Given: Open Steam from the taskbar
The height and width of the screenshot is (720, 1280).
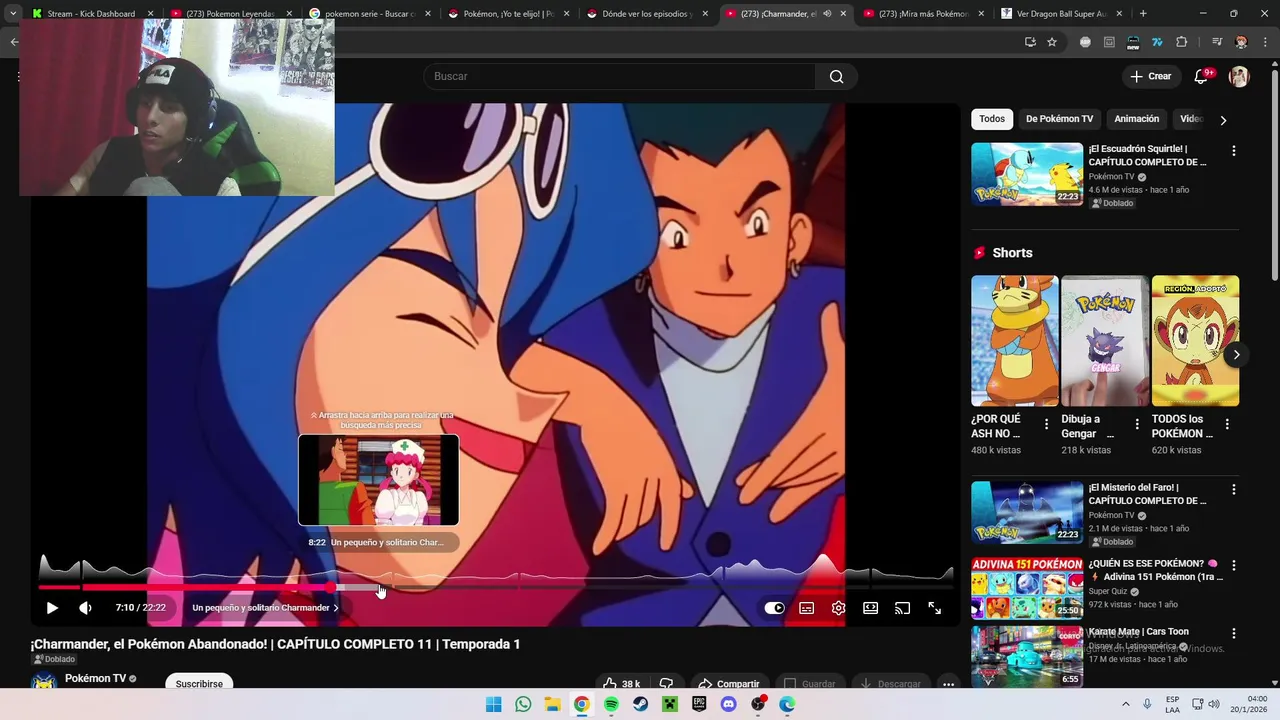Looking at the screenshot, I should 640,704.
